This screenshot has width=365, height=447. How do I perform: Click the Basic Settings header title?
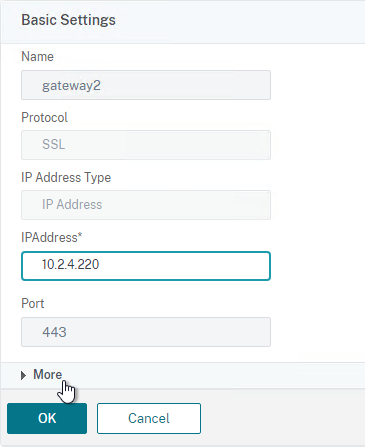coord(68,20)
